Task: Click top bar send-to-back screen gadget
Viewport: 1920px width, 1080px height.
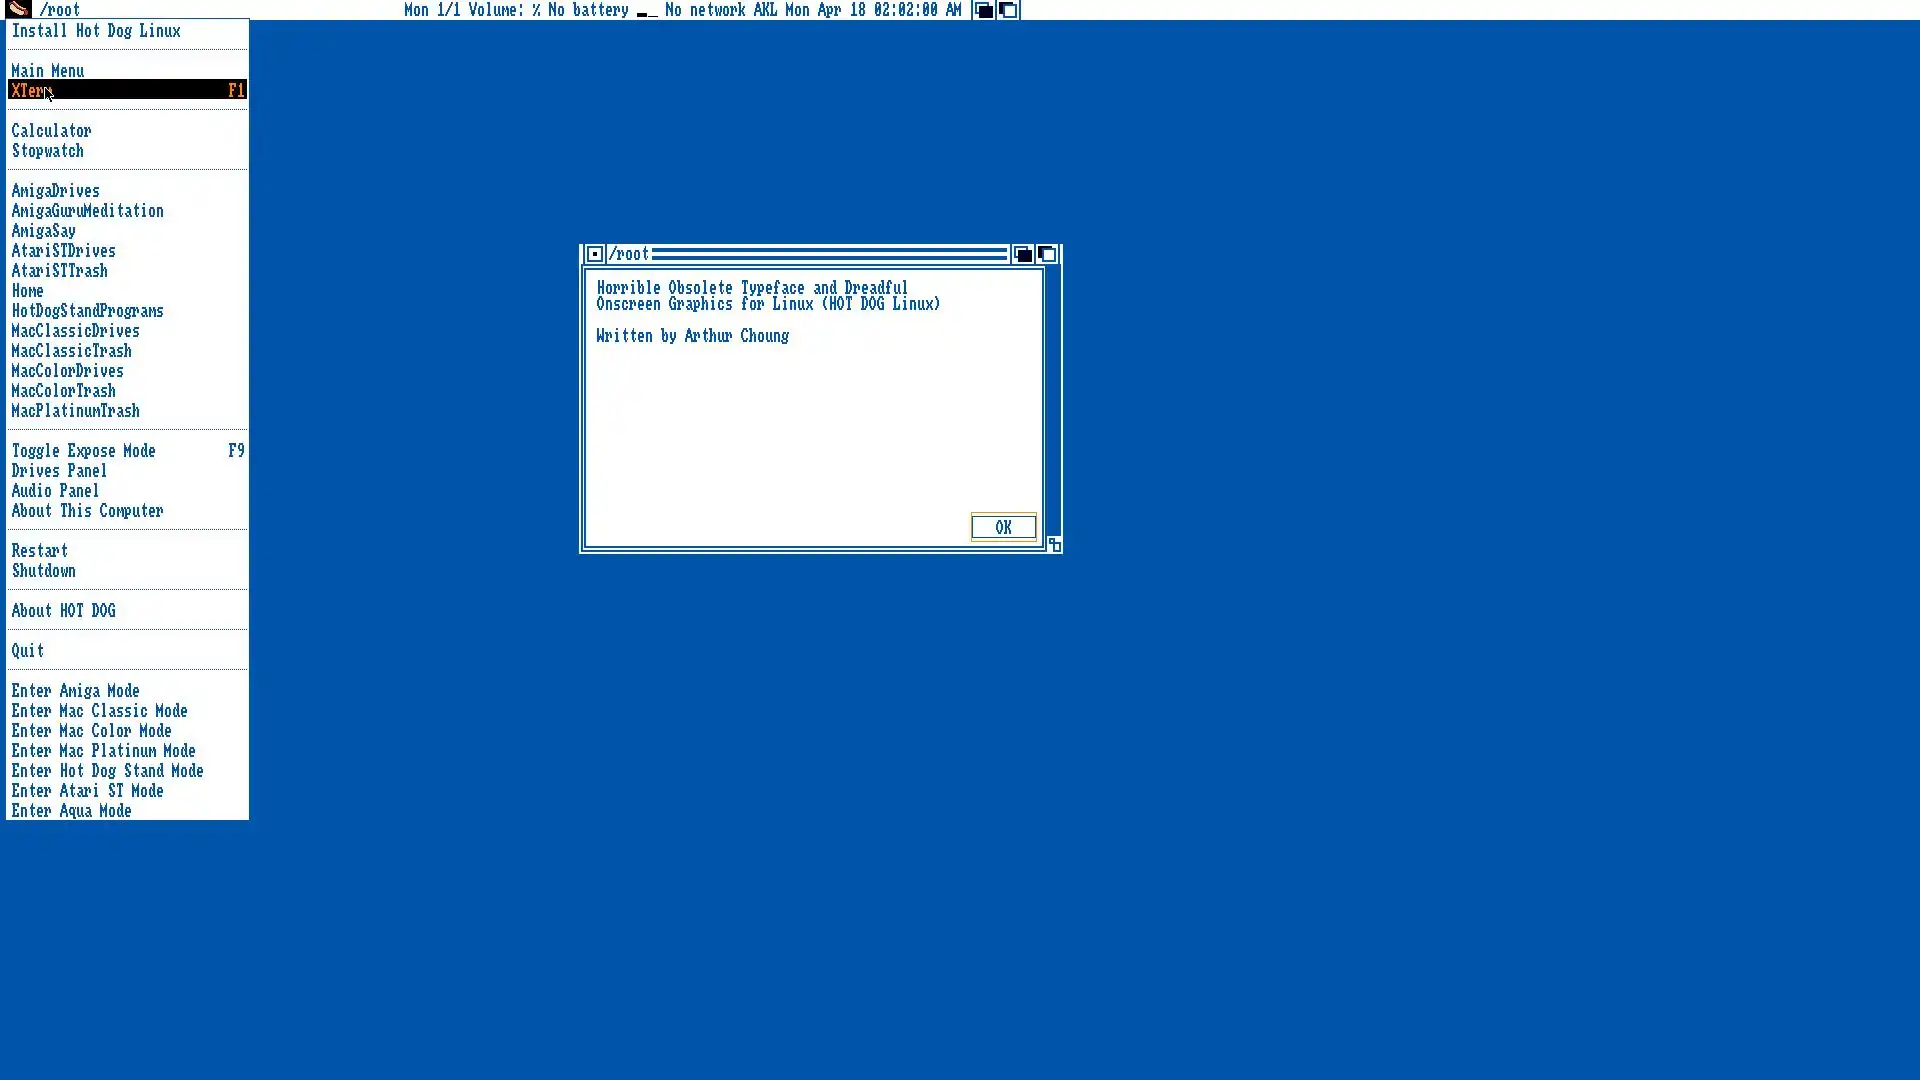Action: 983,10
